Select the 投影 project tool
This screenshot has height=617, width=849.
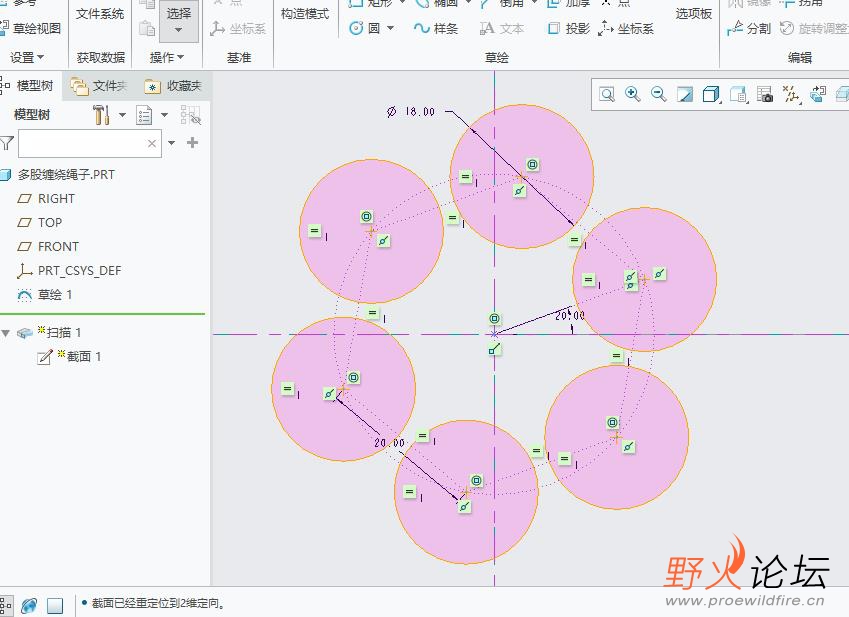pos(569,28)
